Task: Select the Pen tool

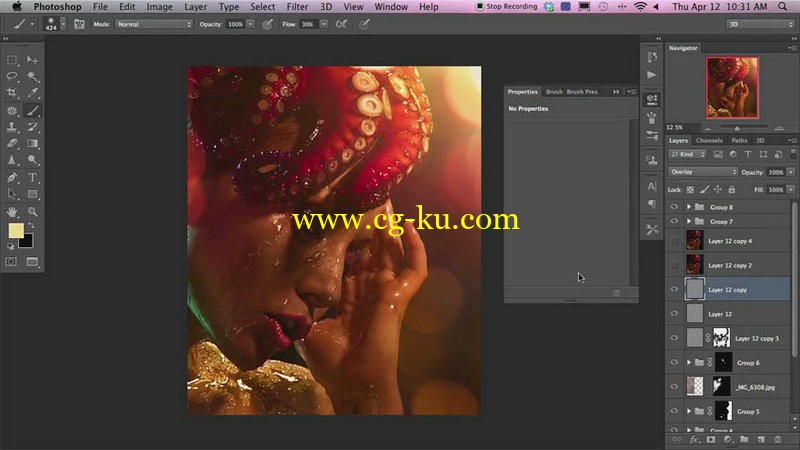Action: tap(12, 178)
